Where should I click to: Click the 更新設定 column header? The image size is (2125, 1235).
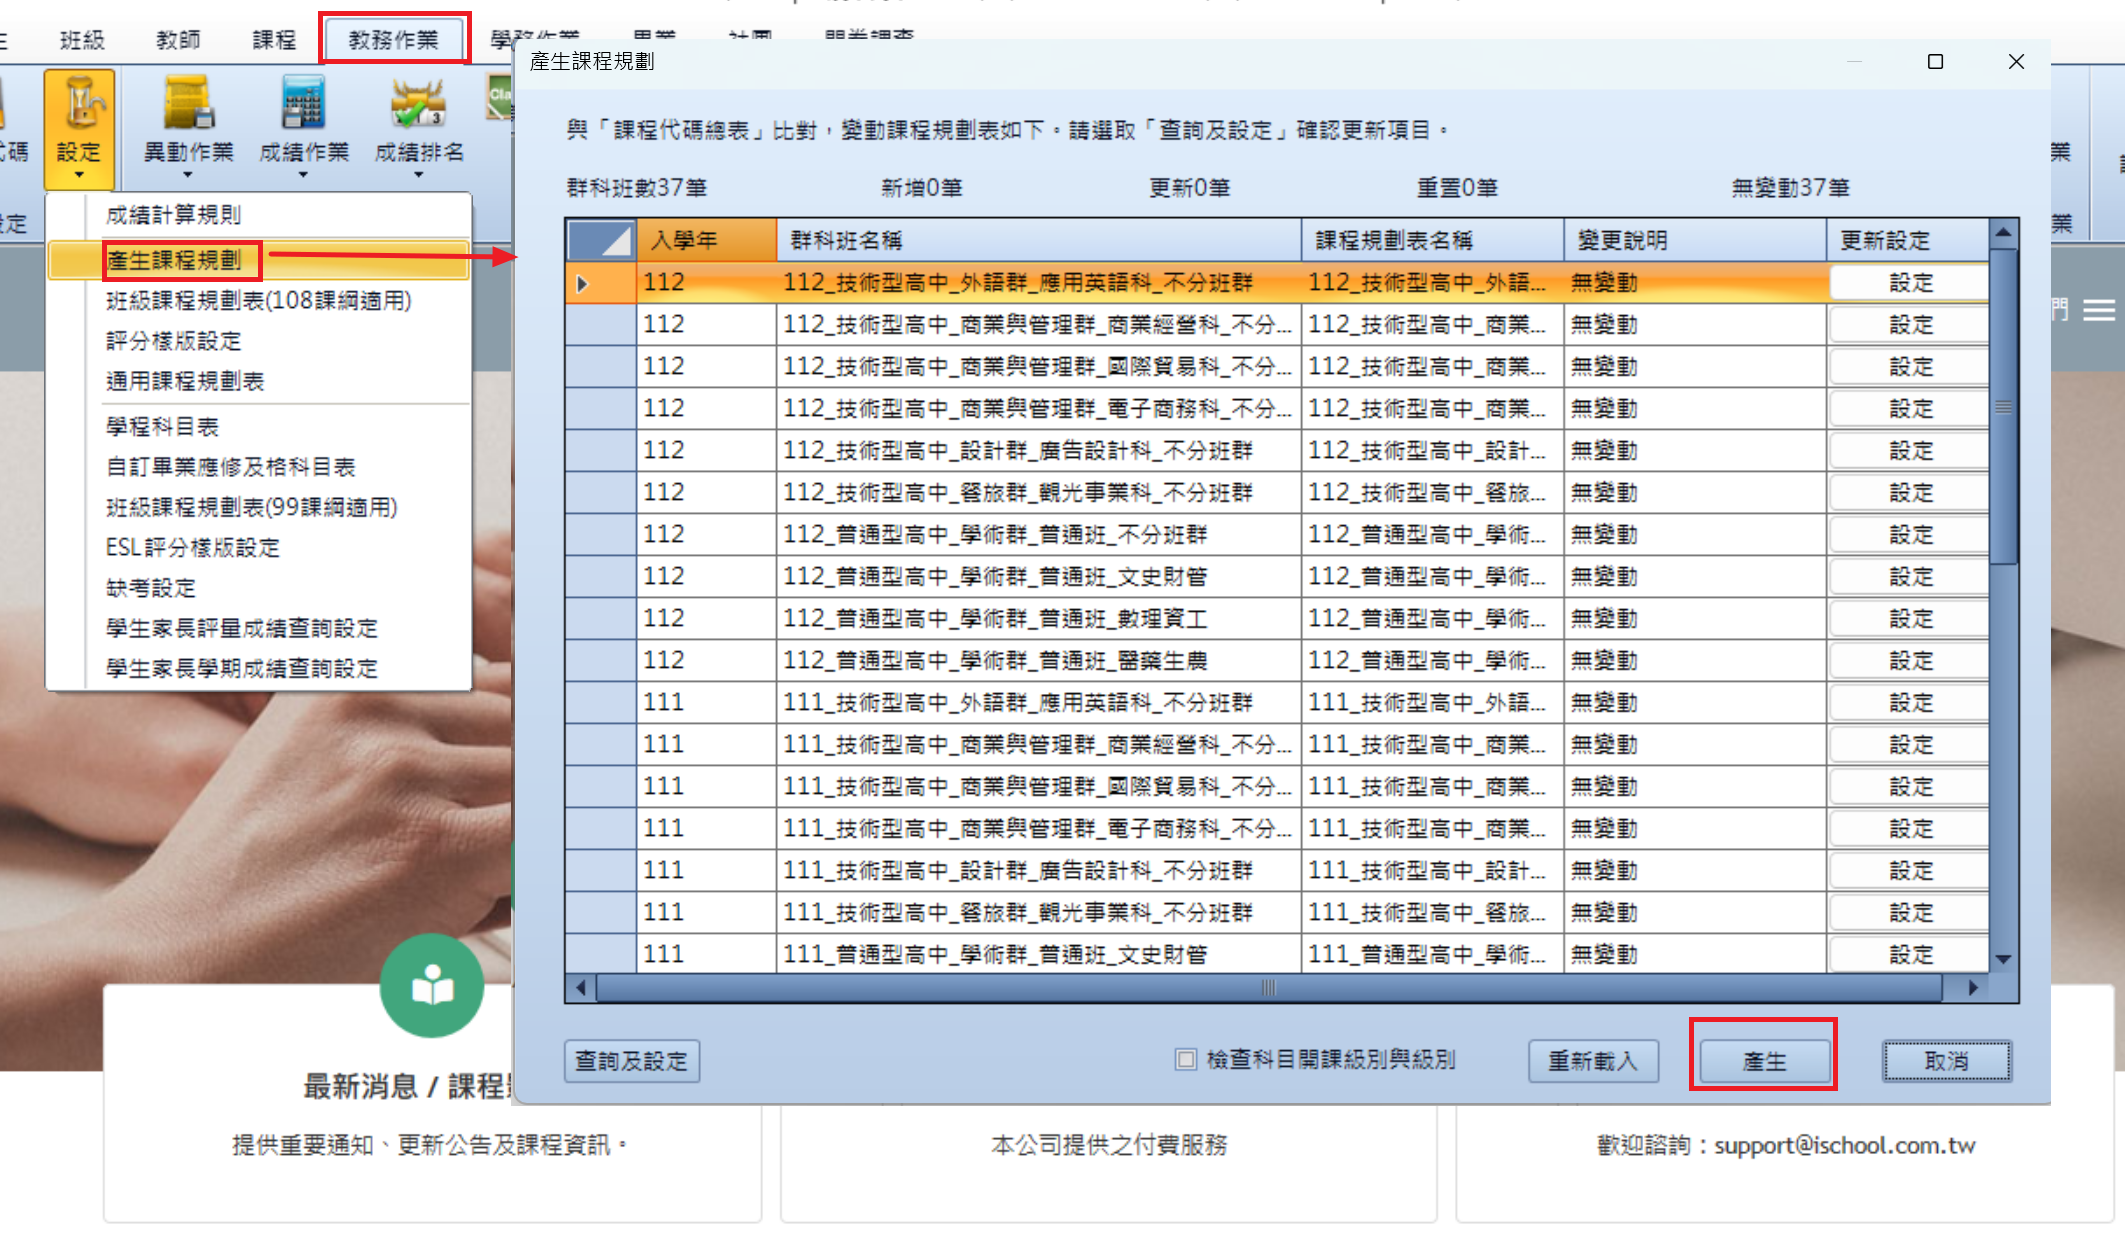(x=1909, y=240)
